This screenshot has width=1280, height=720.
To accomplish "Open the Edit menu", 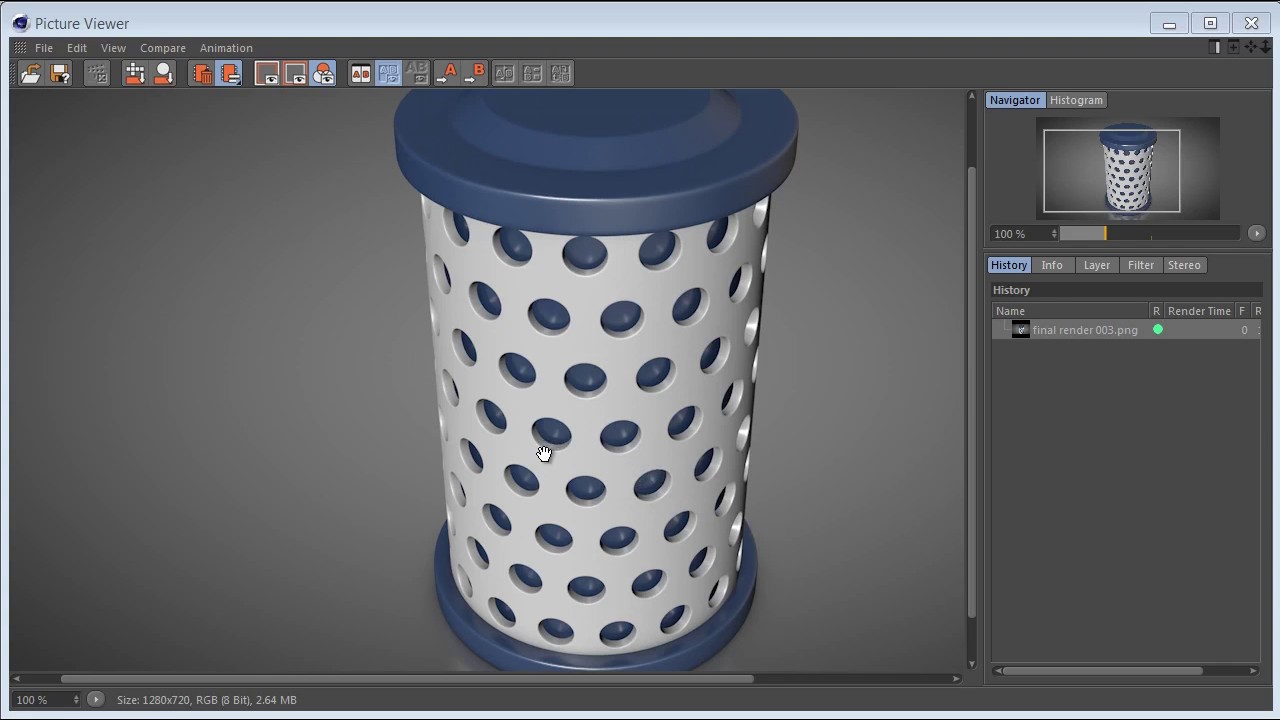I will pyautogui.click(x=77, y=48).
